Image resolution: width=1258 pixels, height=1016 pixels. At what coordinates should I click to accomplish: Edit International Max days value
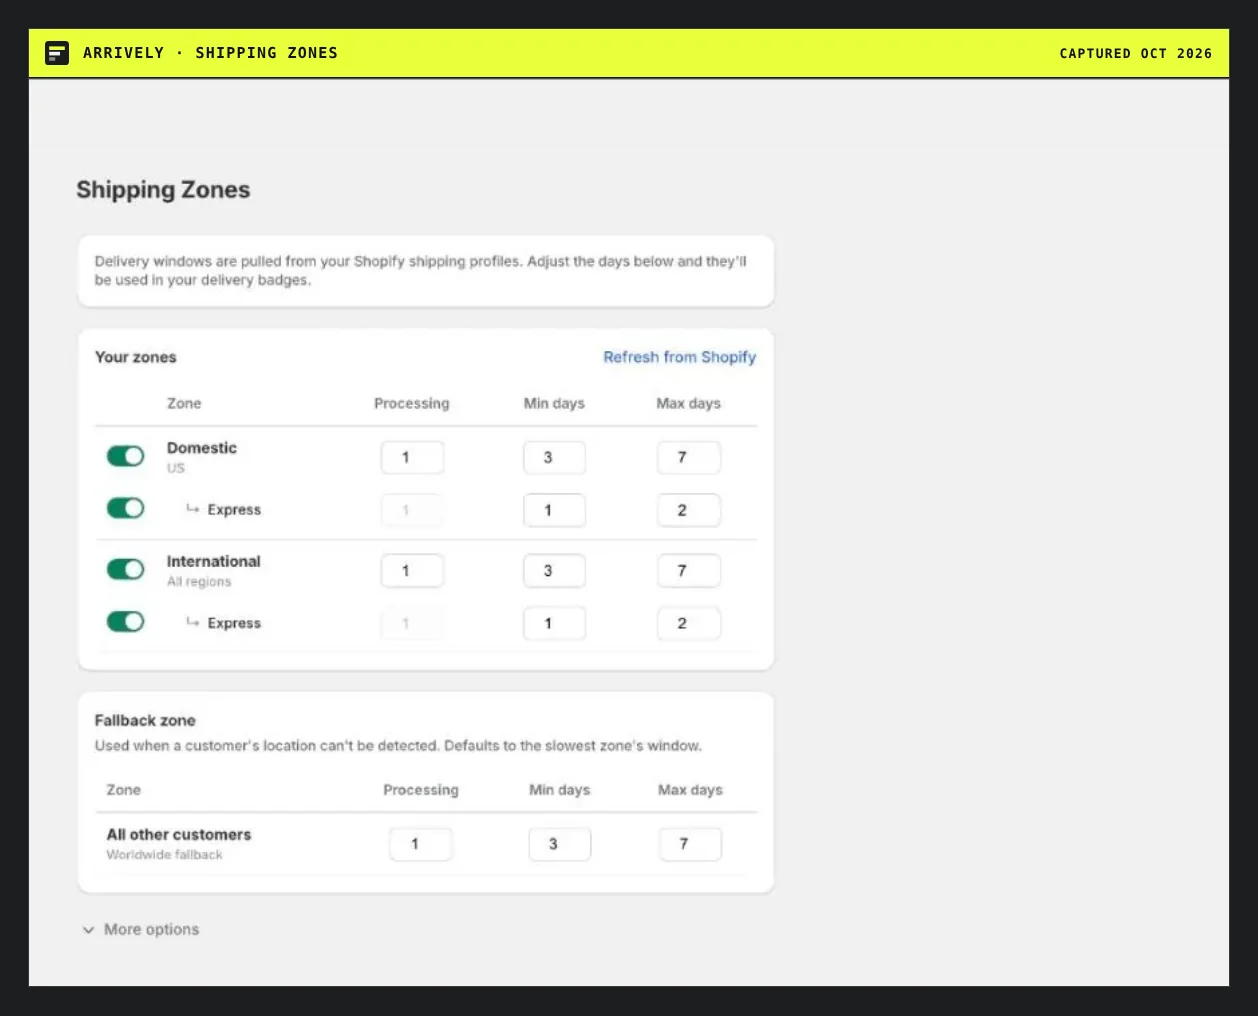coord(688,571)
